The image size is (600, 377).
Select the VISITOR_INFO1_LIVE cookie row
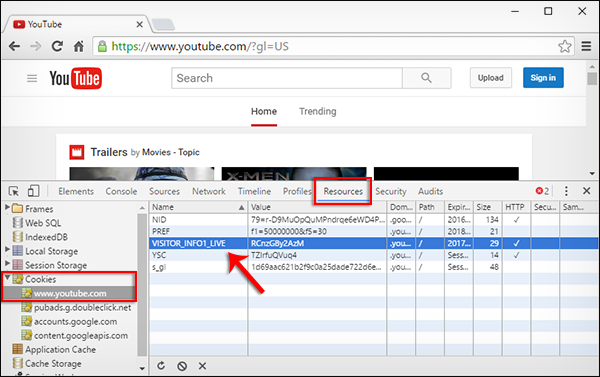[x=373, y=243]
